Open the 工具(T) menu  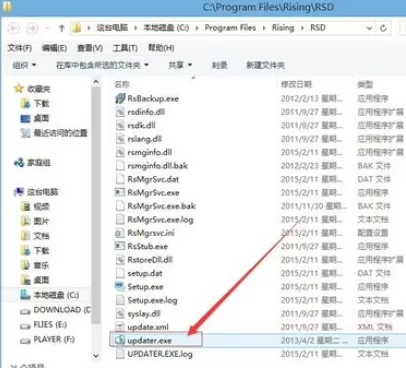(125, 48)
